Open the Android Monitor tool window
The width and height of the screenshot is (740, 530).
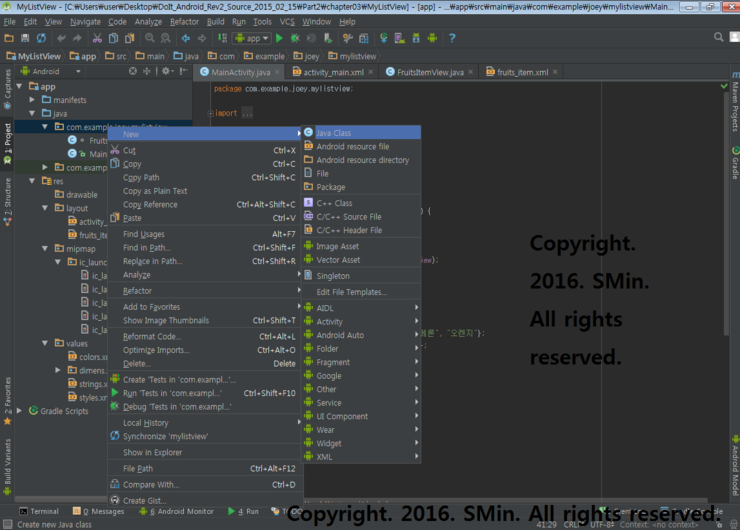pyautogui.click(x=177, y=511)
